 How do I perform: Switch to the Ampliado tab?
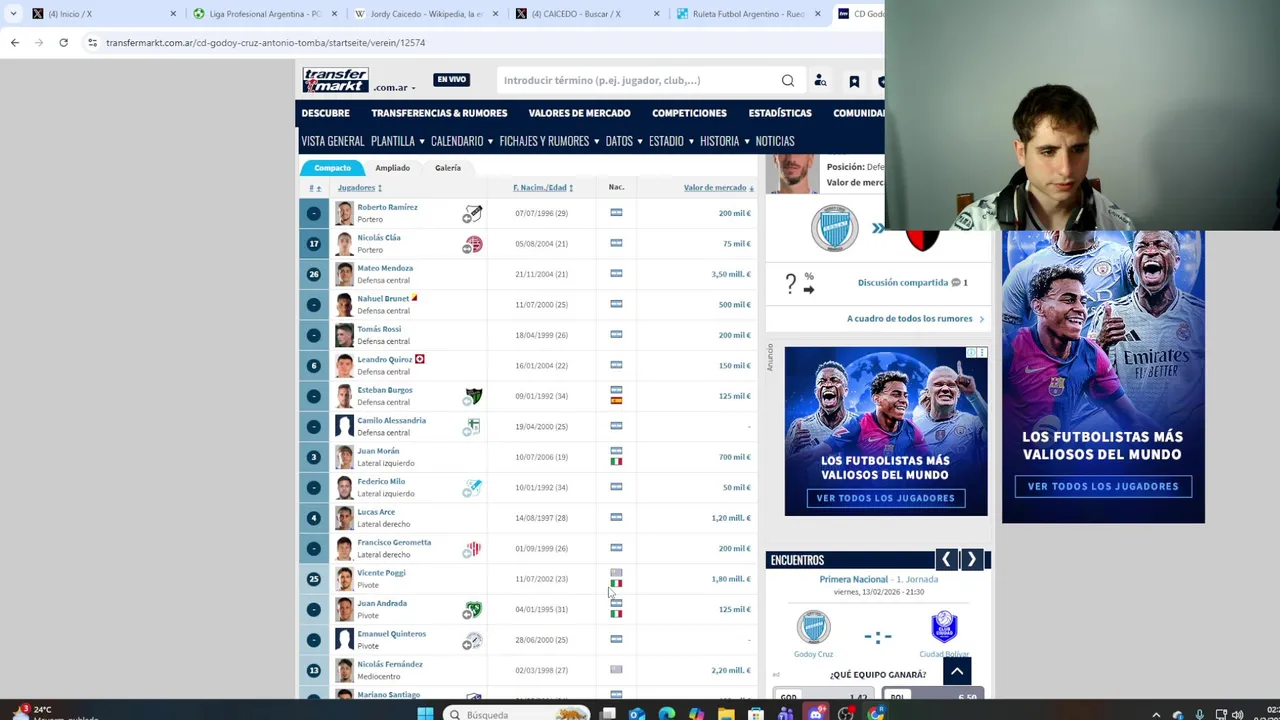pos(392,168)
